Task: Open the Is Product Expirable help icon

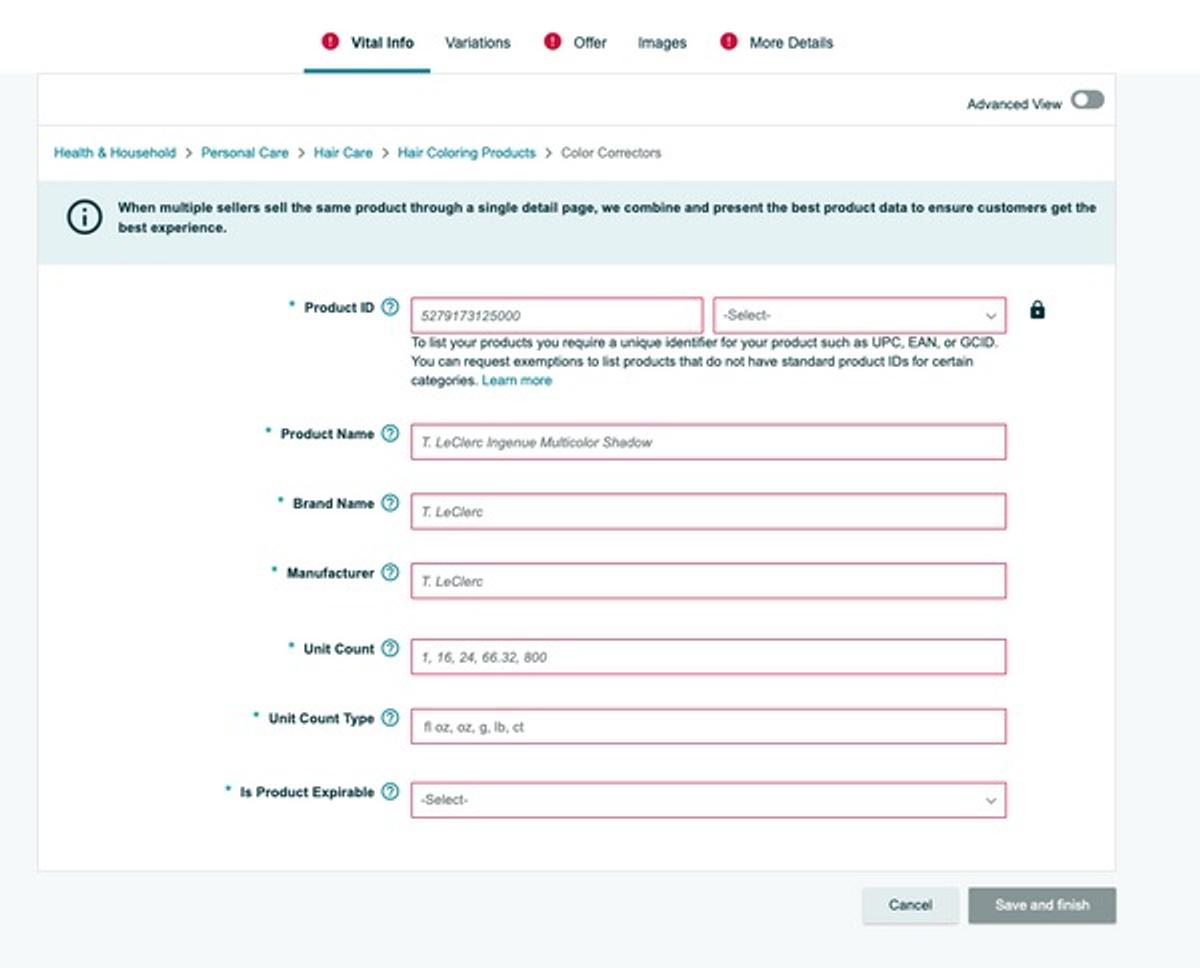Action: [391, 791]
